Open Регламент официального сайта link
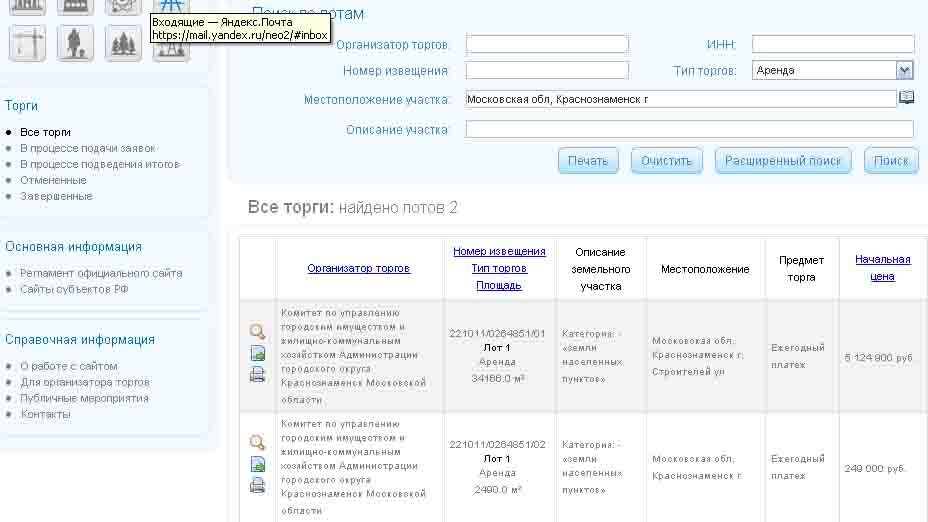Image resolution: width=928 pixels, height=522 pixels. pyautogui.click(x=101, y=273)
